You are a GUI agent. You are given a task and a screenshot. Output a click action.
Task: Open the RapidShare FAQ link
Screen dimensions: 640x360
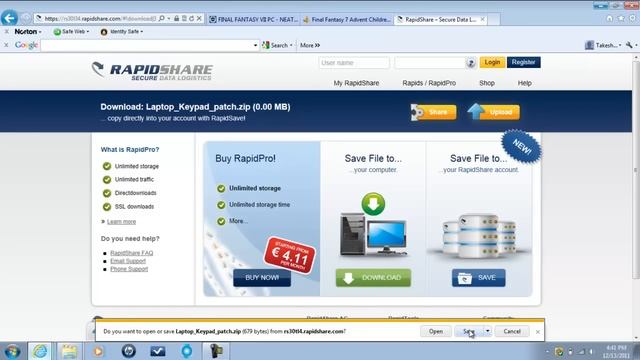pos(131,253)
